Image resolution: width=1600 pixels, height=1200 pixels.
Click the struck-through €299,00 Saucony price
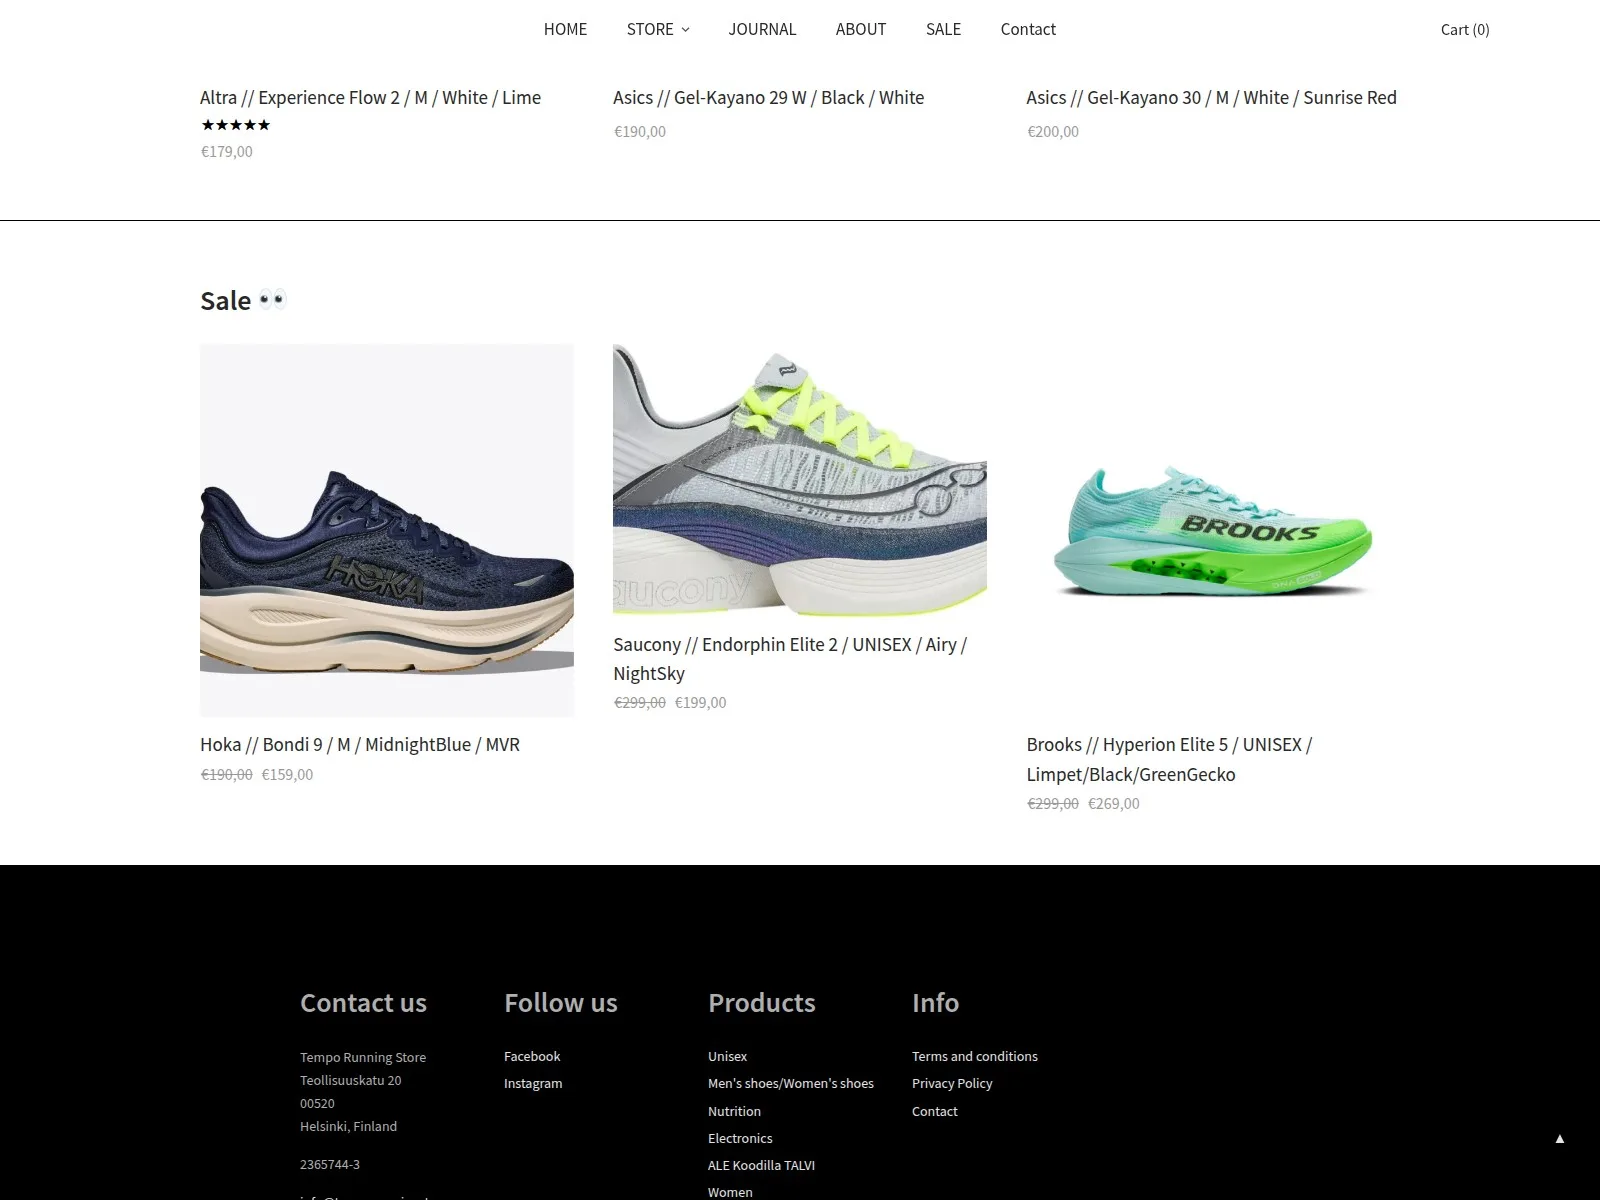[x=640, y=702]
